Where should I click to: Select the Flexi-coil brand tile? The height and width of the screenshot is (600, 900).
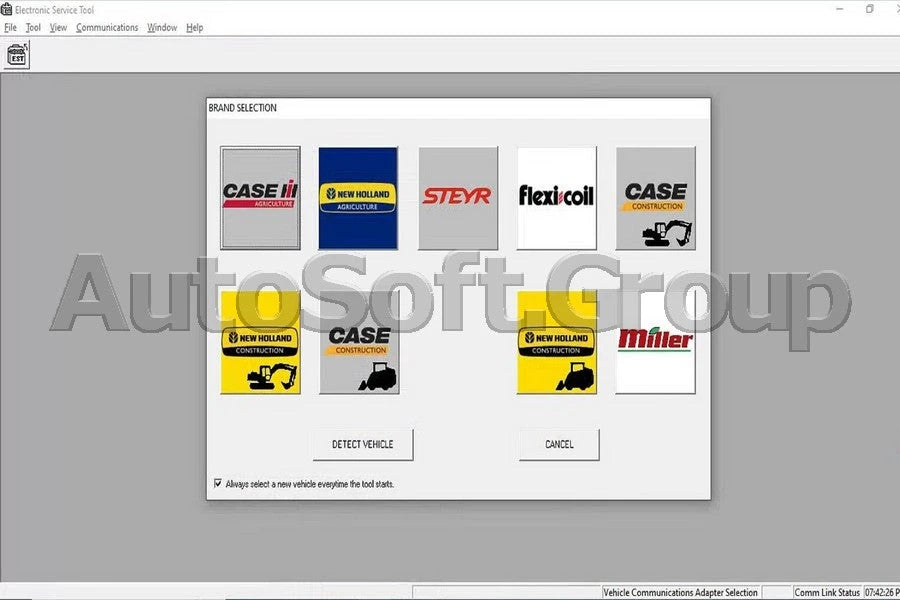[x=556, y=198]
